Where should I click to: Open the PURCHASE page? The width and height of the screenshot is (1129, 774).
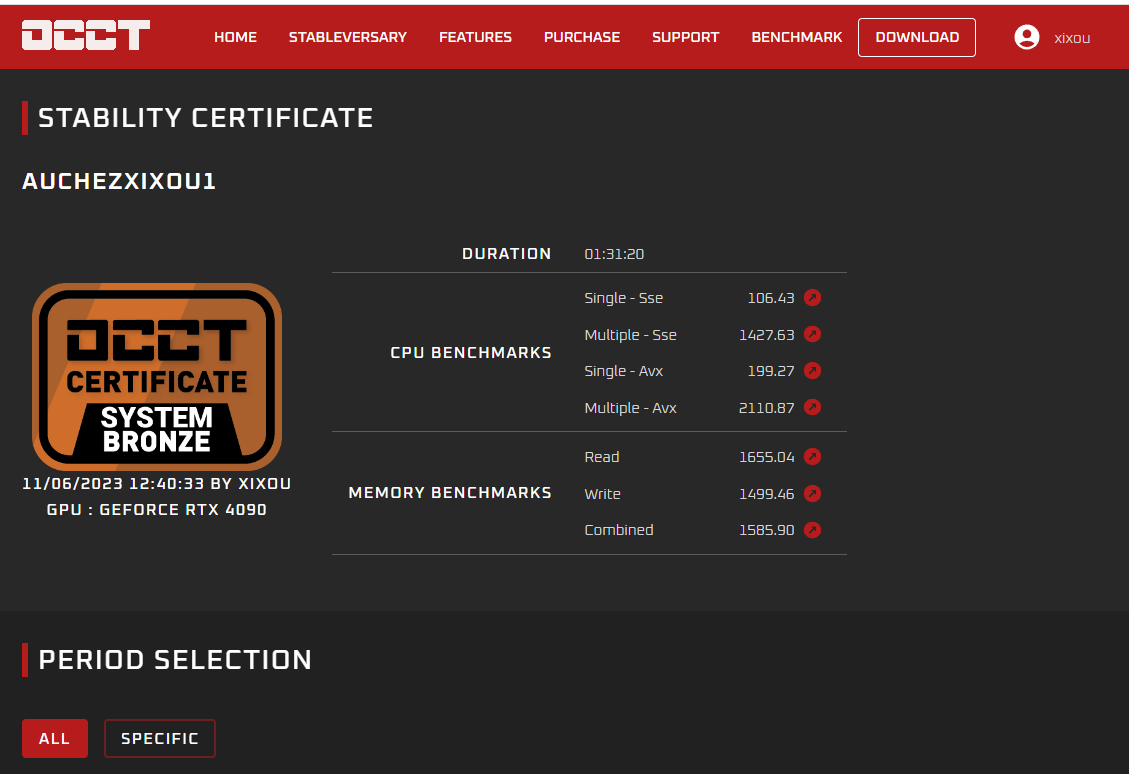pos(581,37)
